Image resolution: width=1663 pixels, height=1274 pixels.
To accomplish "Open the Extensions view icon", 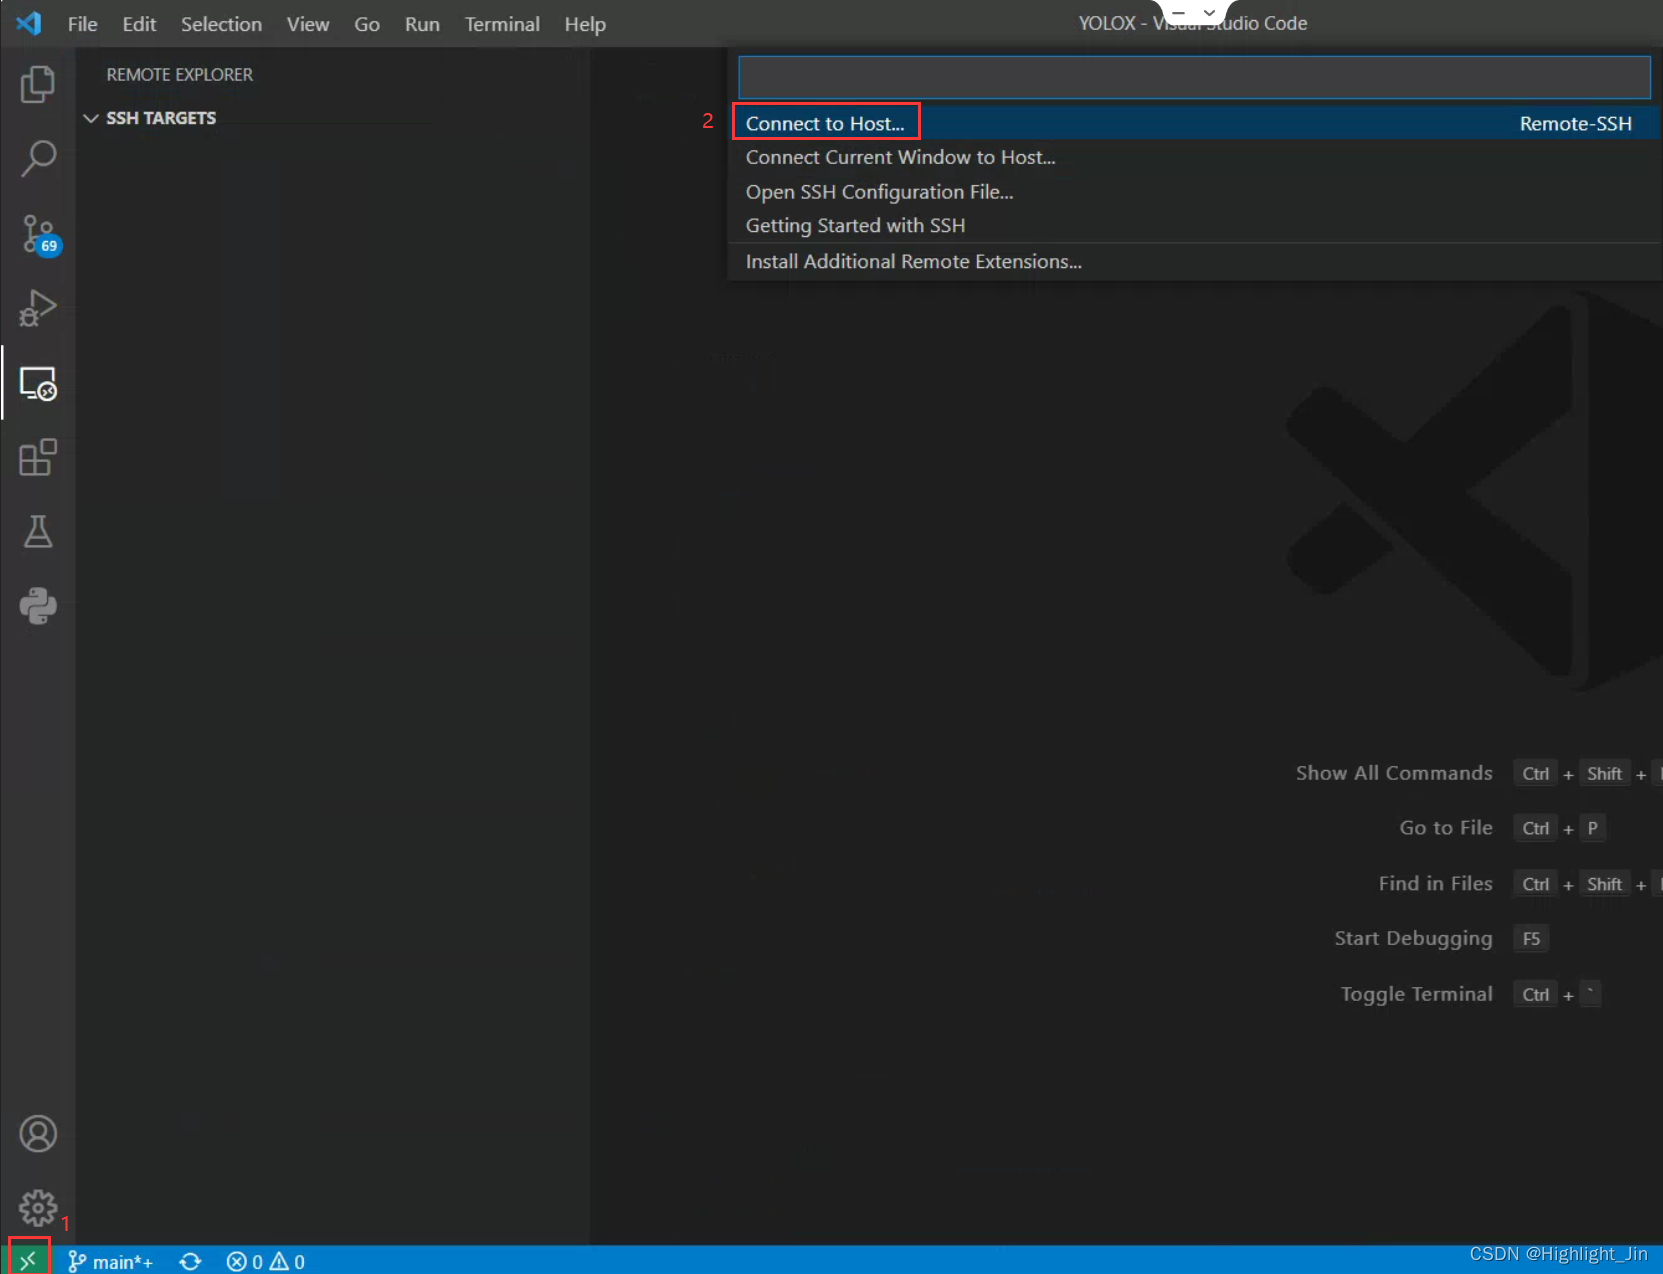I will [38, 458].
